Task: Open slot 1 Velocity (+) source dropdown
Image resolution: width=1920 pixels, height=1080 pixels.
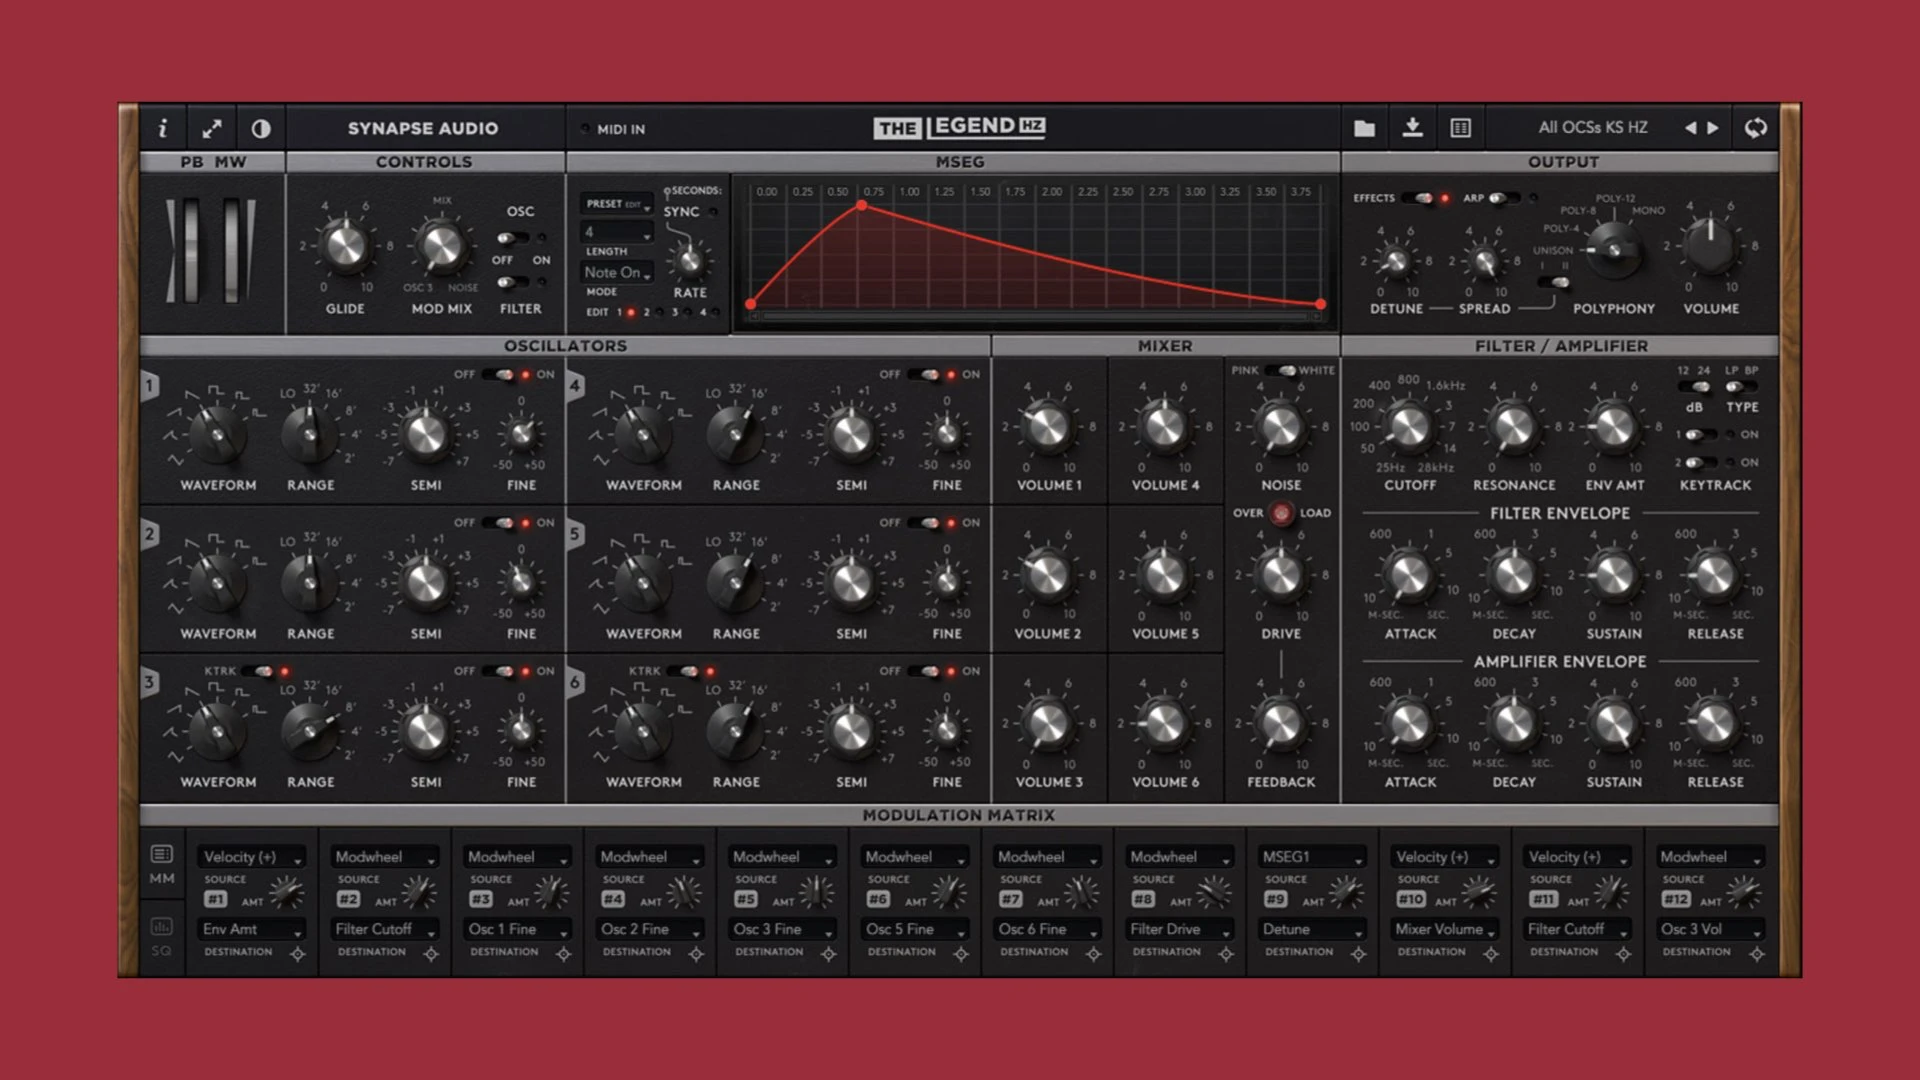Action: 251,857
